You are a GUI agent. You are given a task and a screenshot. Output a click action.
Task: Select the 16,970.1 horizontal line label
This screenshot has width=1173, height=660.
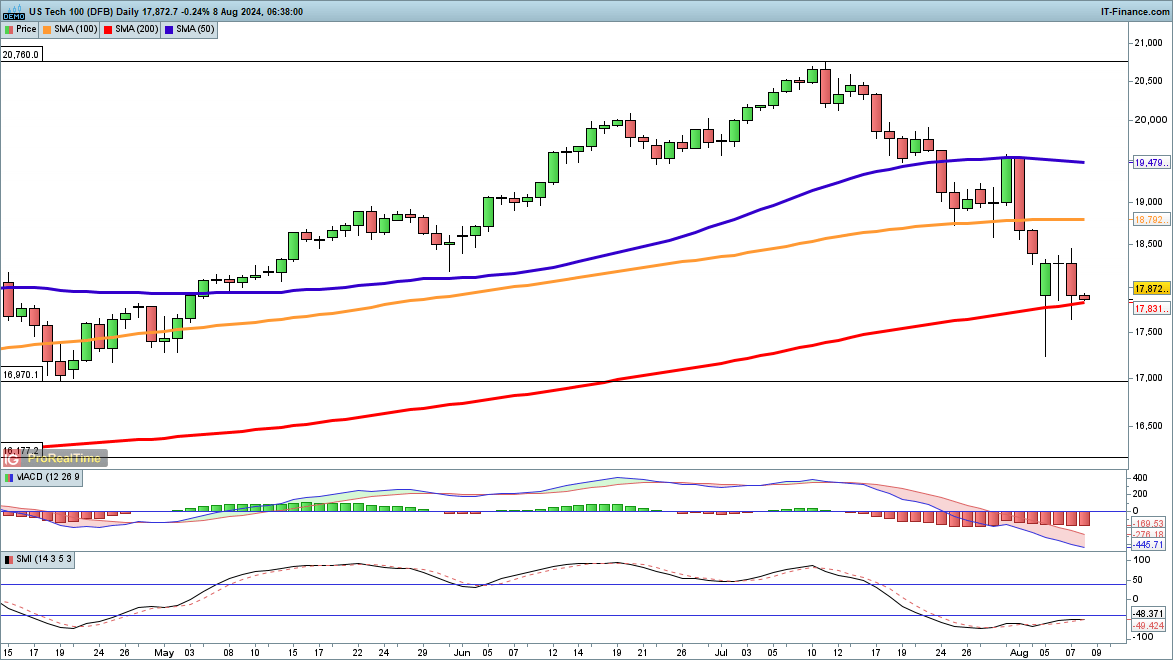click(x=21, y=374)
